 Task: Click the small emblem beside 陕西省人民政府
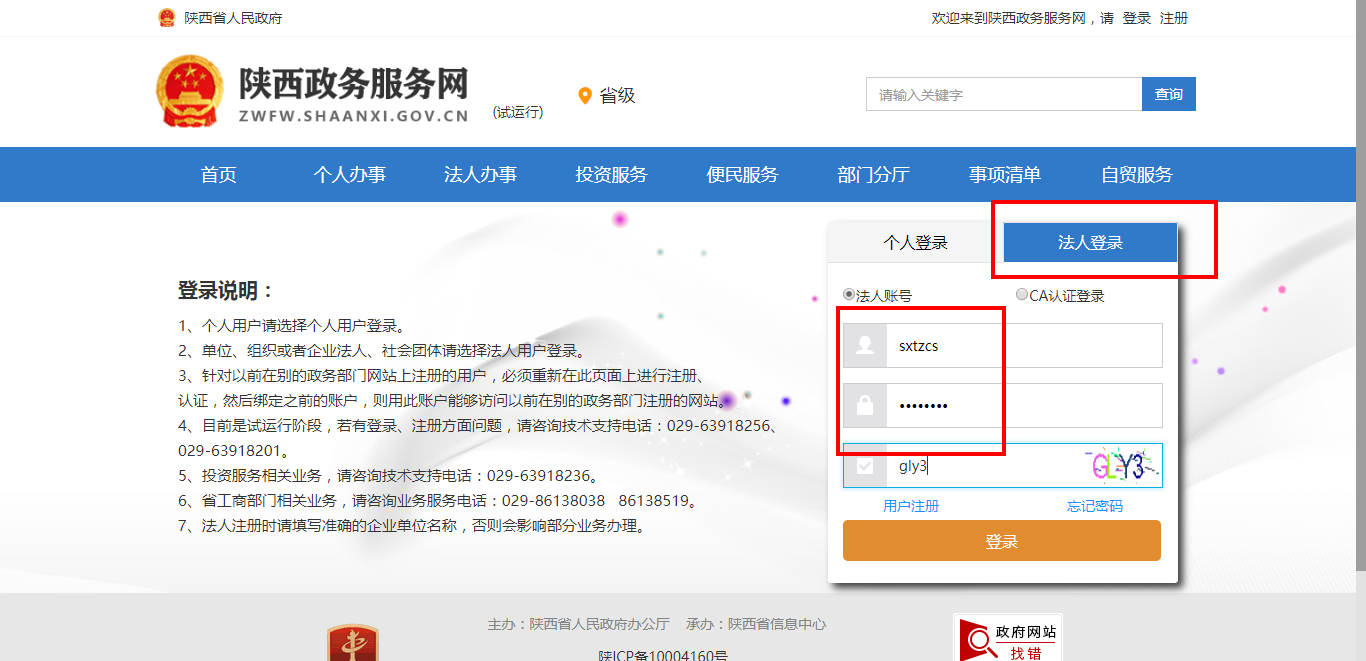click(x=166, y=18)
